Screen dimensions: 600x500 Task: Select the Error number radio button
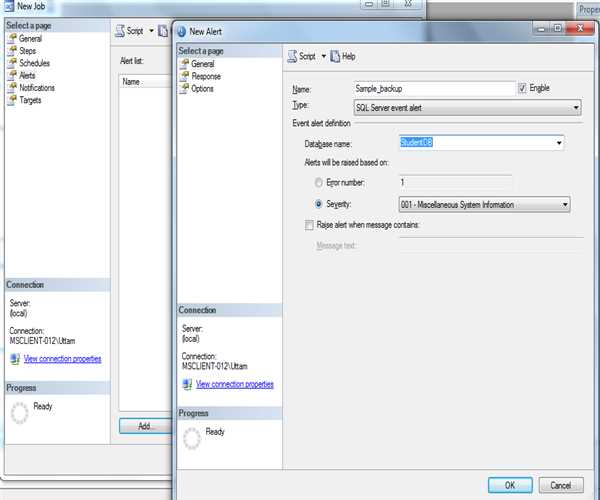(x=319, y=183)
